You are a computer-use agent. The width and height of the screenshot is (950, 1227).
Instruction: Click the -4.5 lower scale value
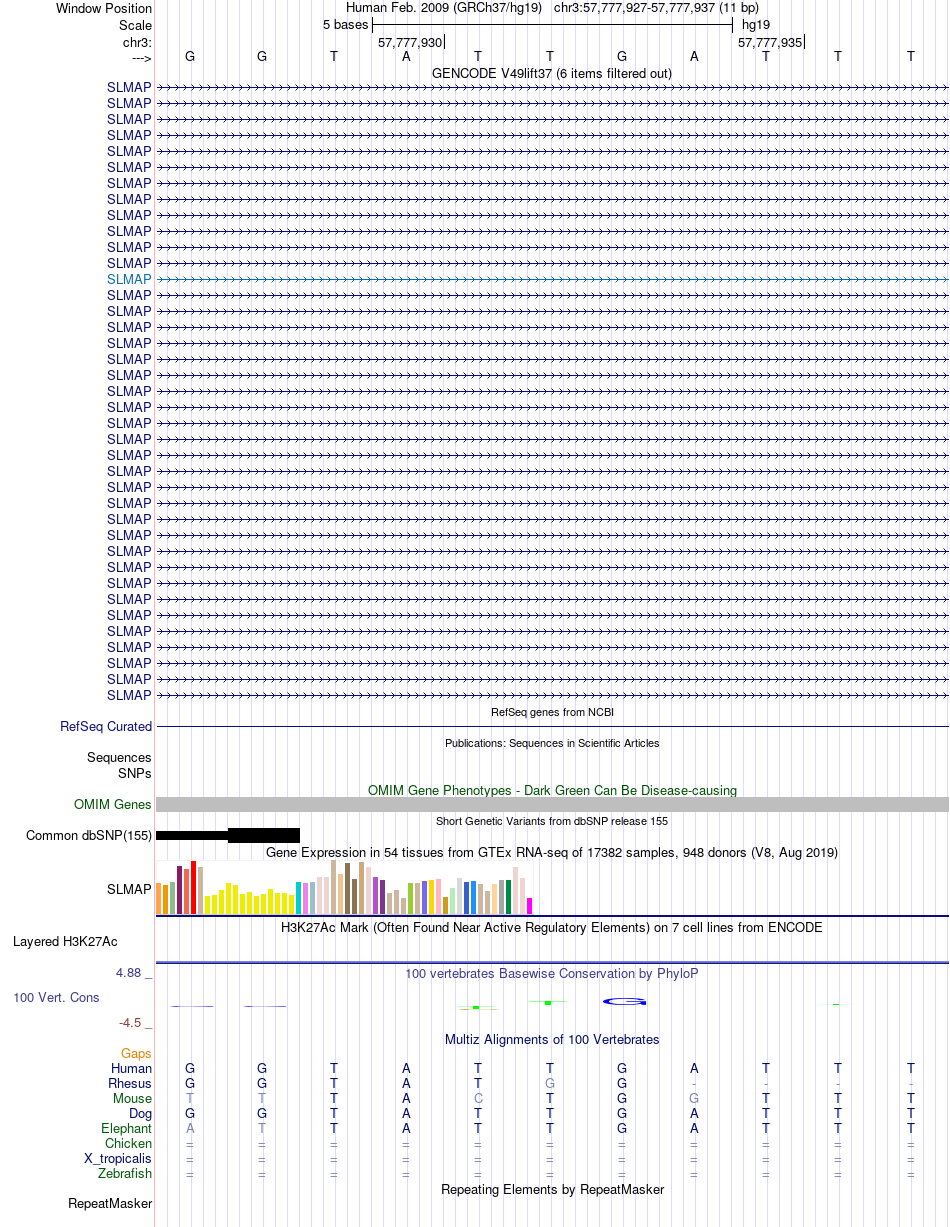pos(131,1022)
